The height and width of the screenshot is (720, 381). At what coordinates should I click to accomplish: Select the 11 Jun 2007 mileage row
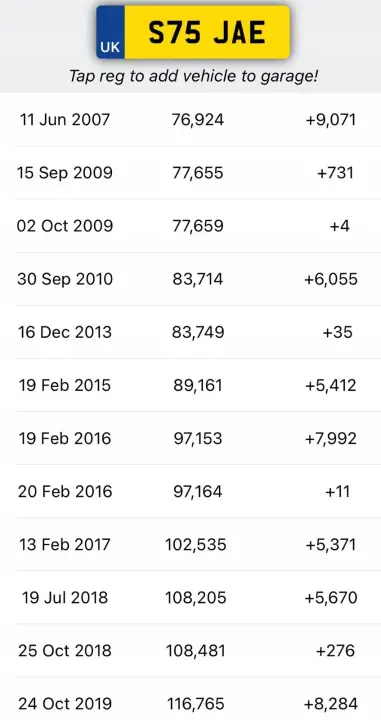click(190, 120)
